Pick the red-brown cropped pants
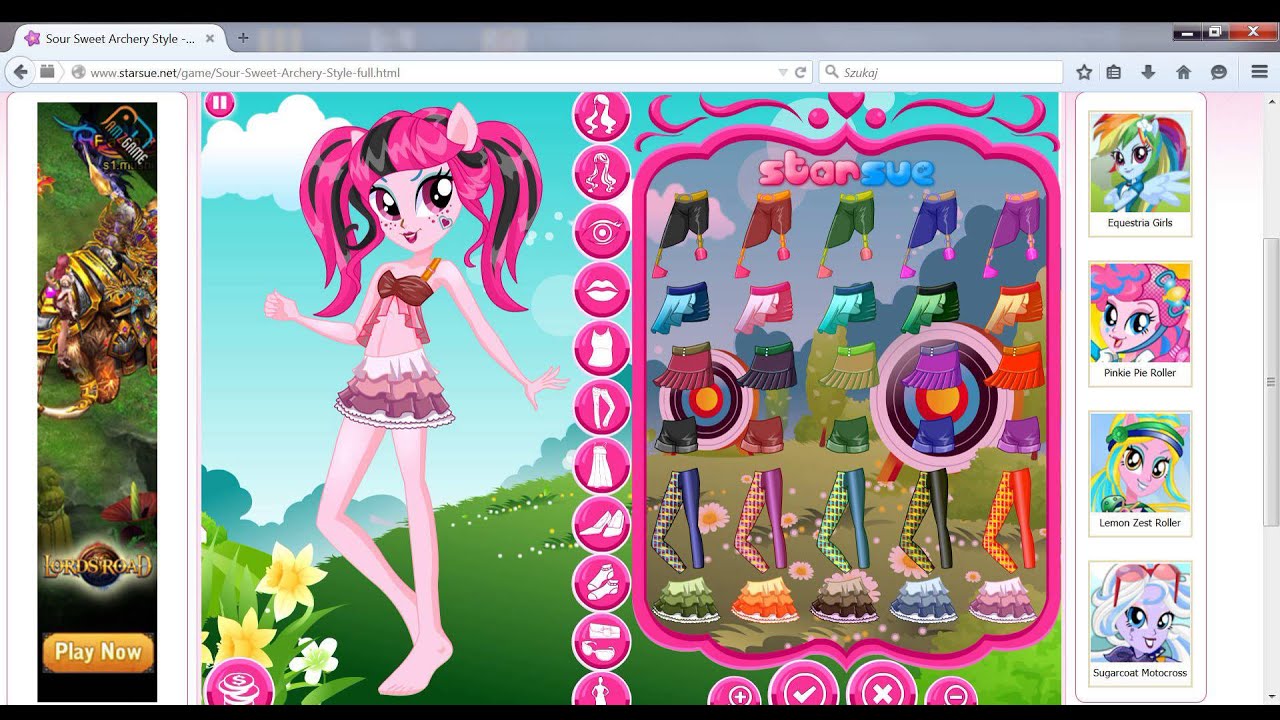Image resolution: width=1280 pixels, height=720 pixels. click(766, 232)
